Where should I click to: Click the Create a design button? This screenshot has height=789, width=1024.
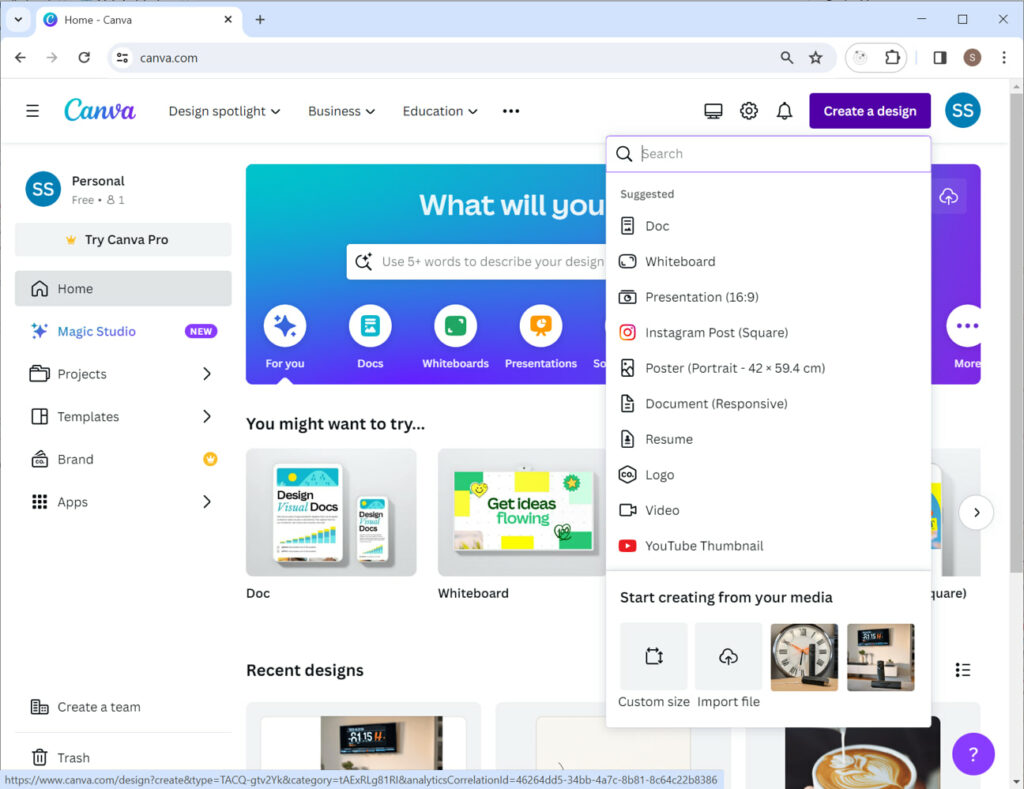pos(869,111)
